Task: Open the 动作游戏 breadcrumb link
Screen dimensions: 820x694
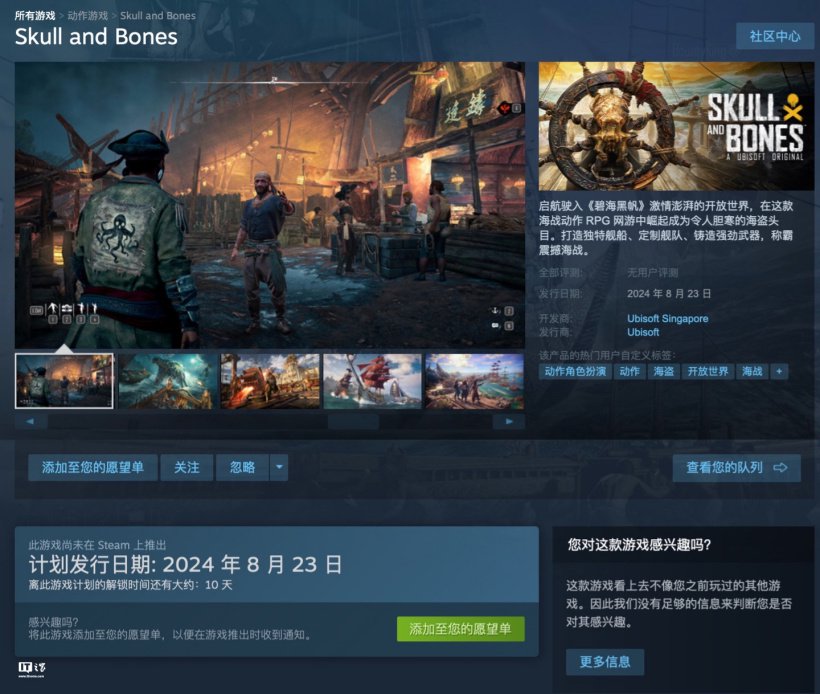Action: point(88,16)
